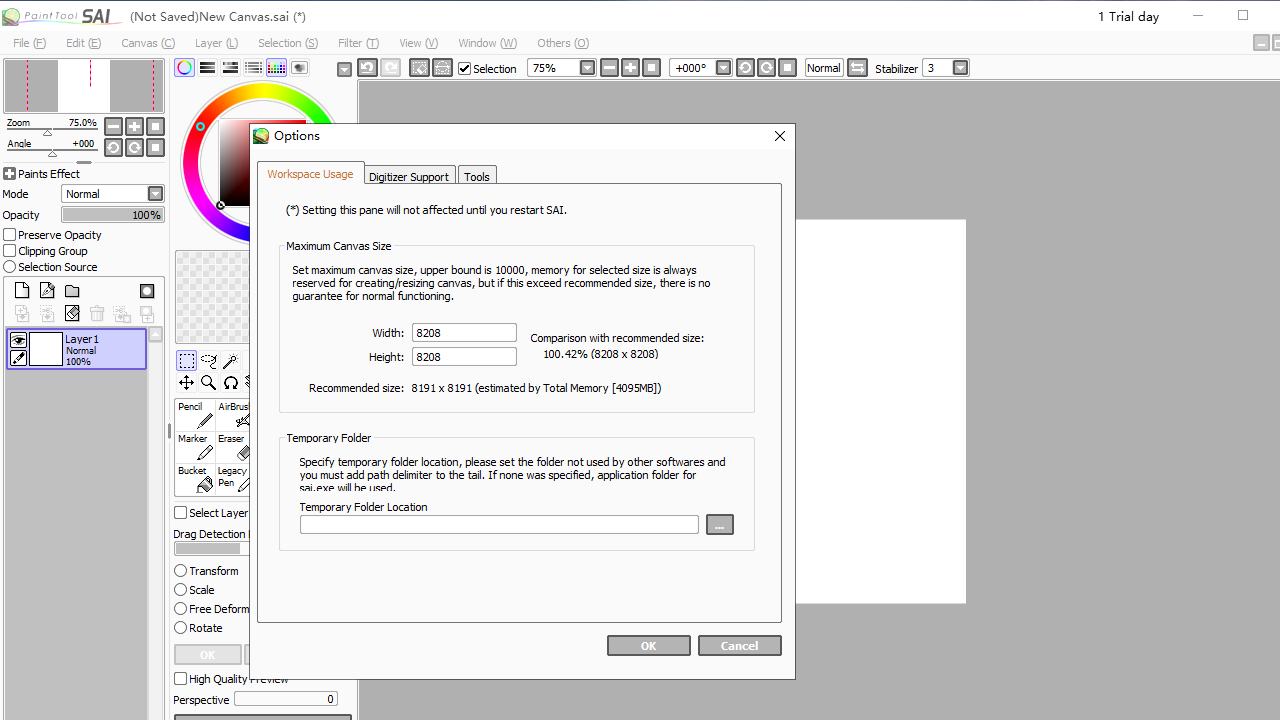
Task: Select the Legacy Pen tool
Action: [x=231, y=477]
